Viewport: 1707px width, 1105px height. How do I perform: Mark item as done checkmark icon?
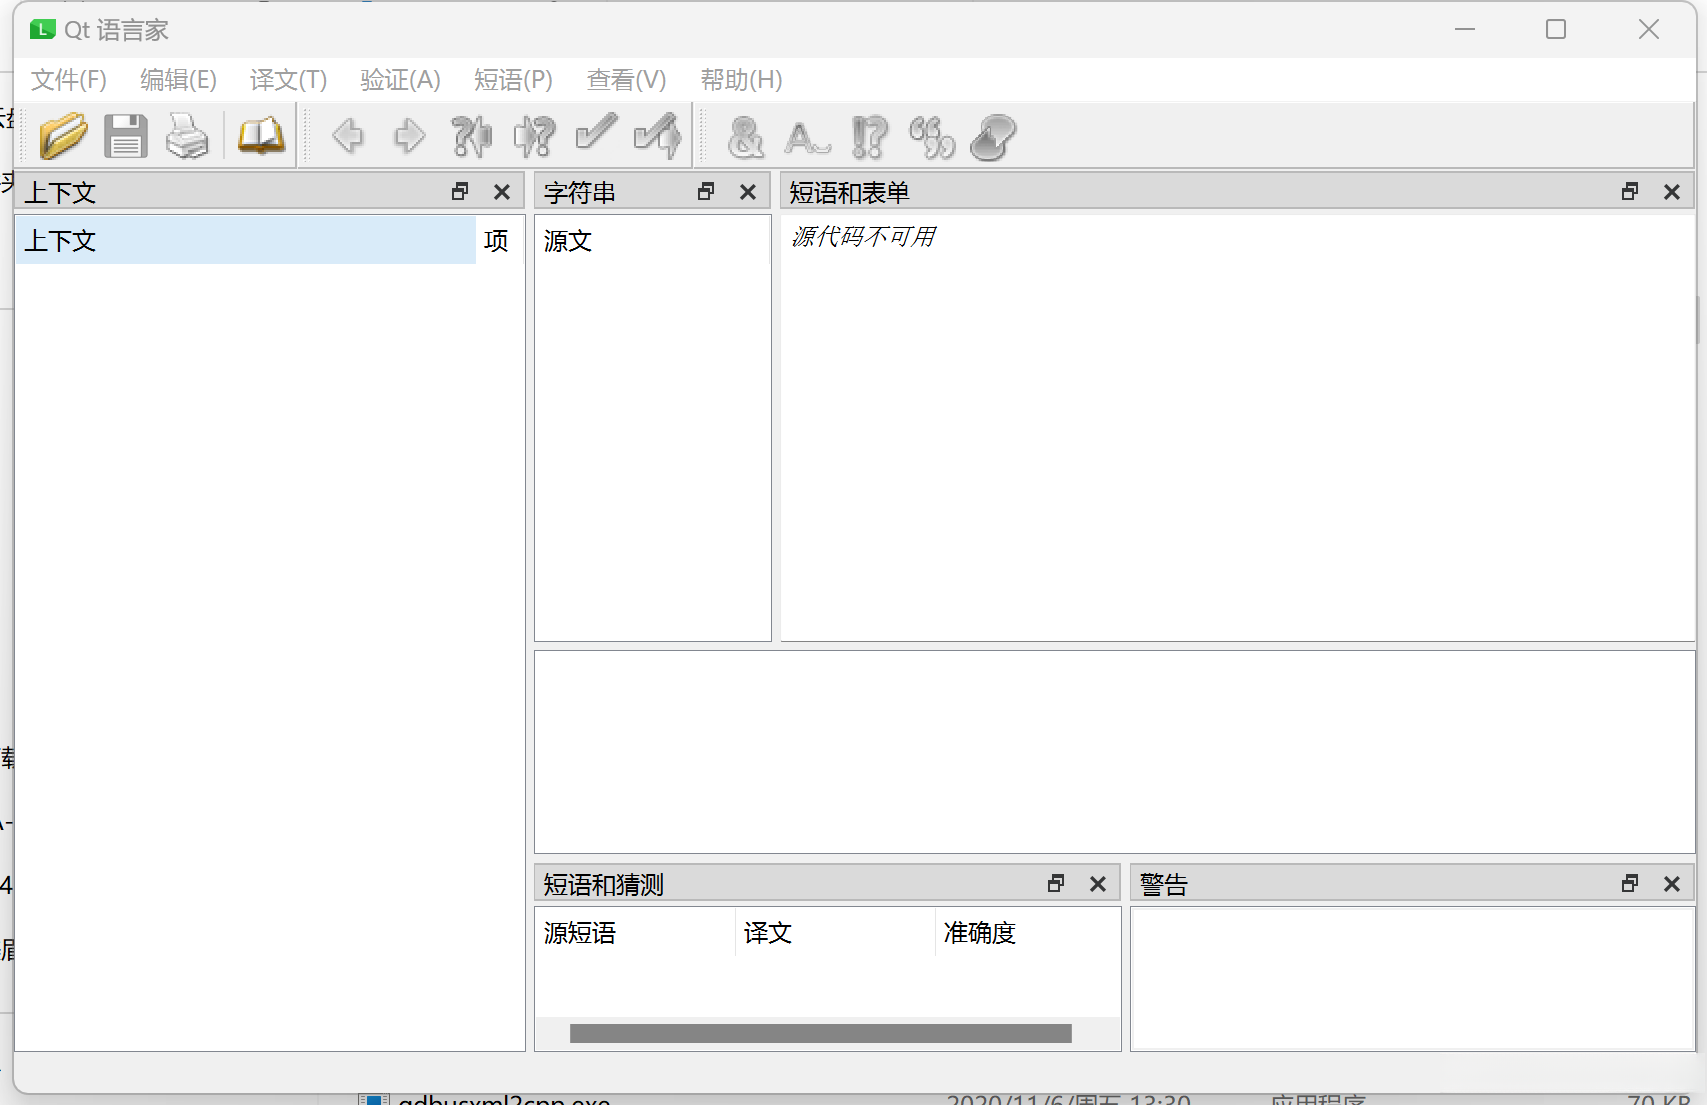point(596,133)
